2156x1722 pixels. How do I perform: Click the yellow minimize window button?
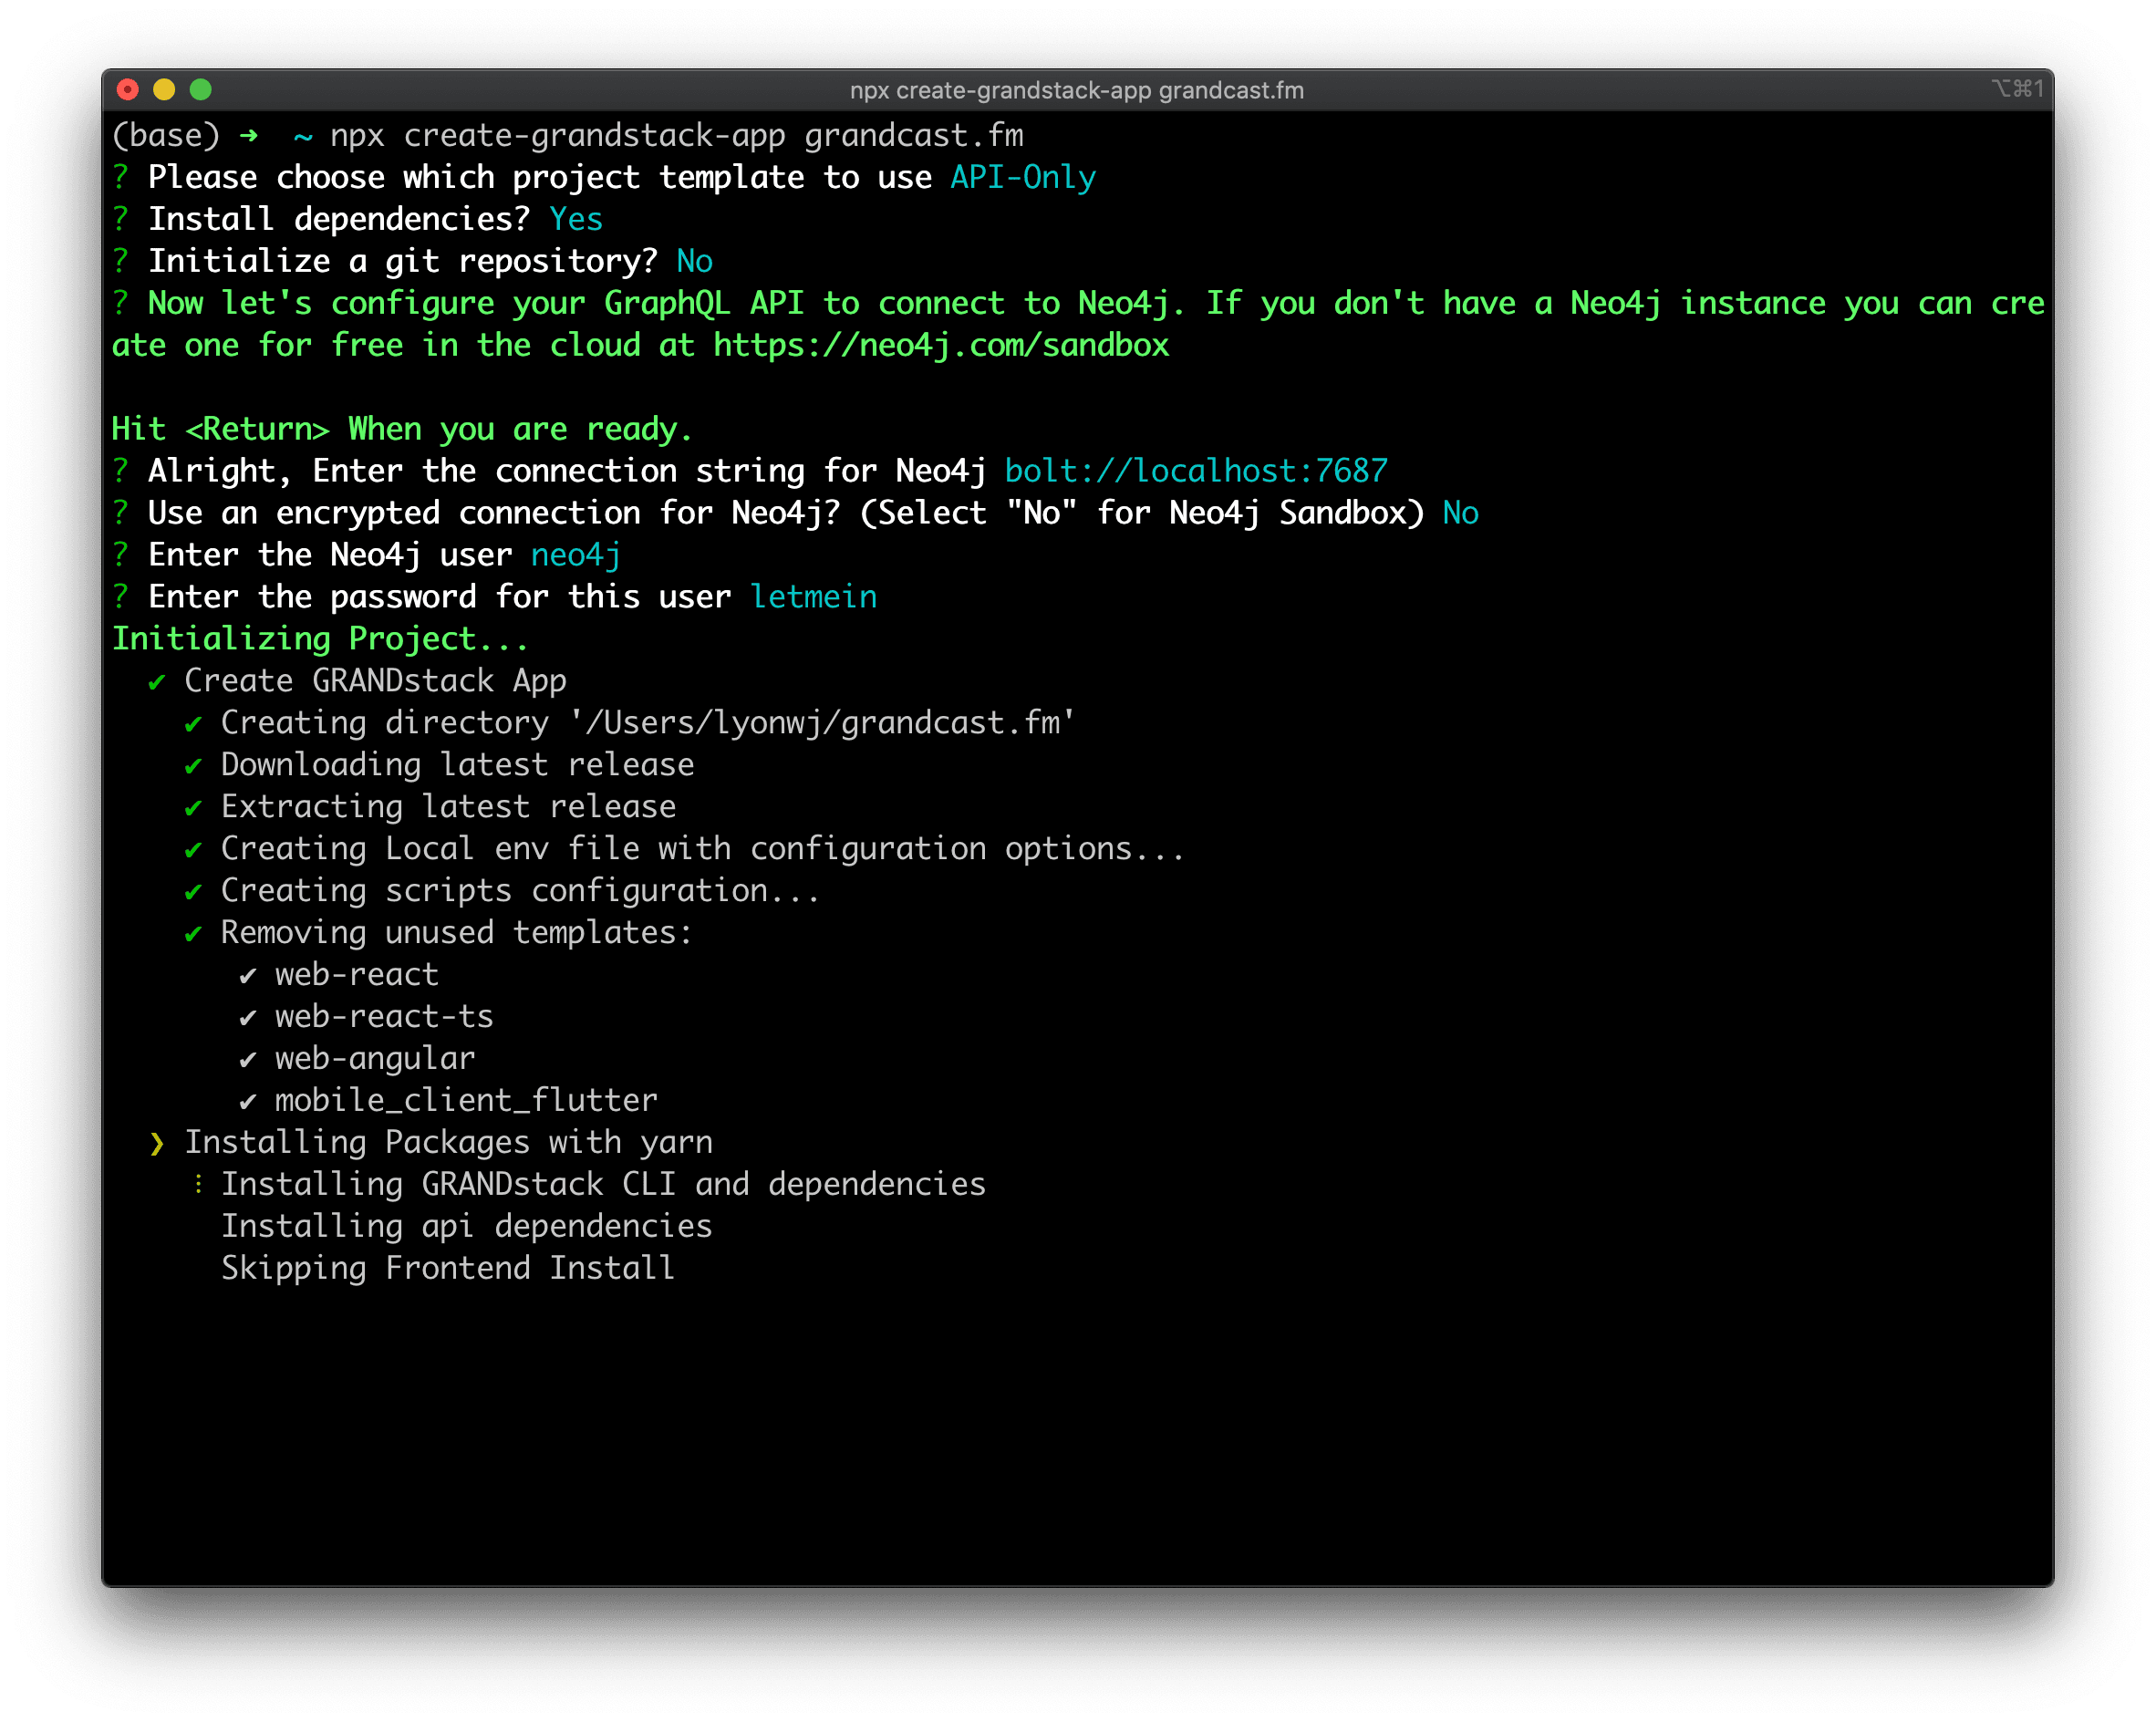click(x=164, y=90)
